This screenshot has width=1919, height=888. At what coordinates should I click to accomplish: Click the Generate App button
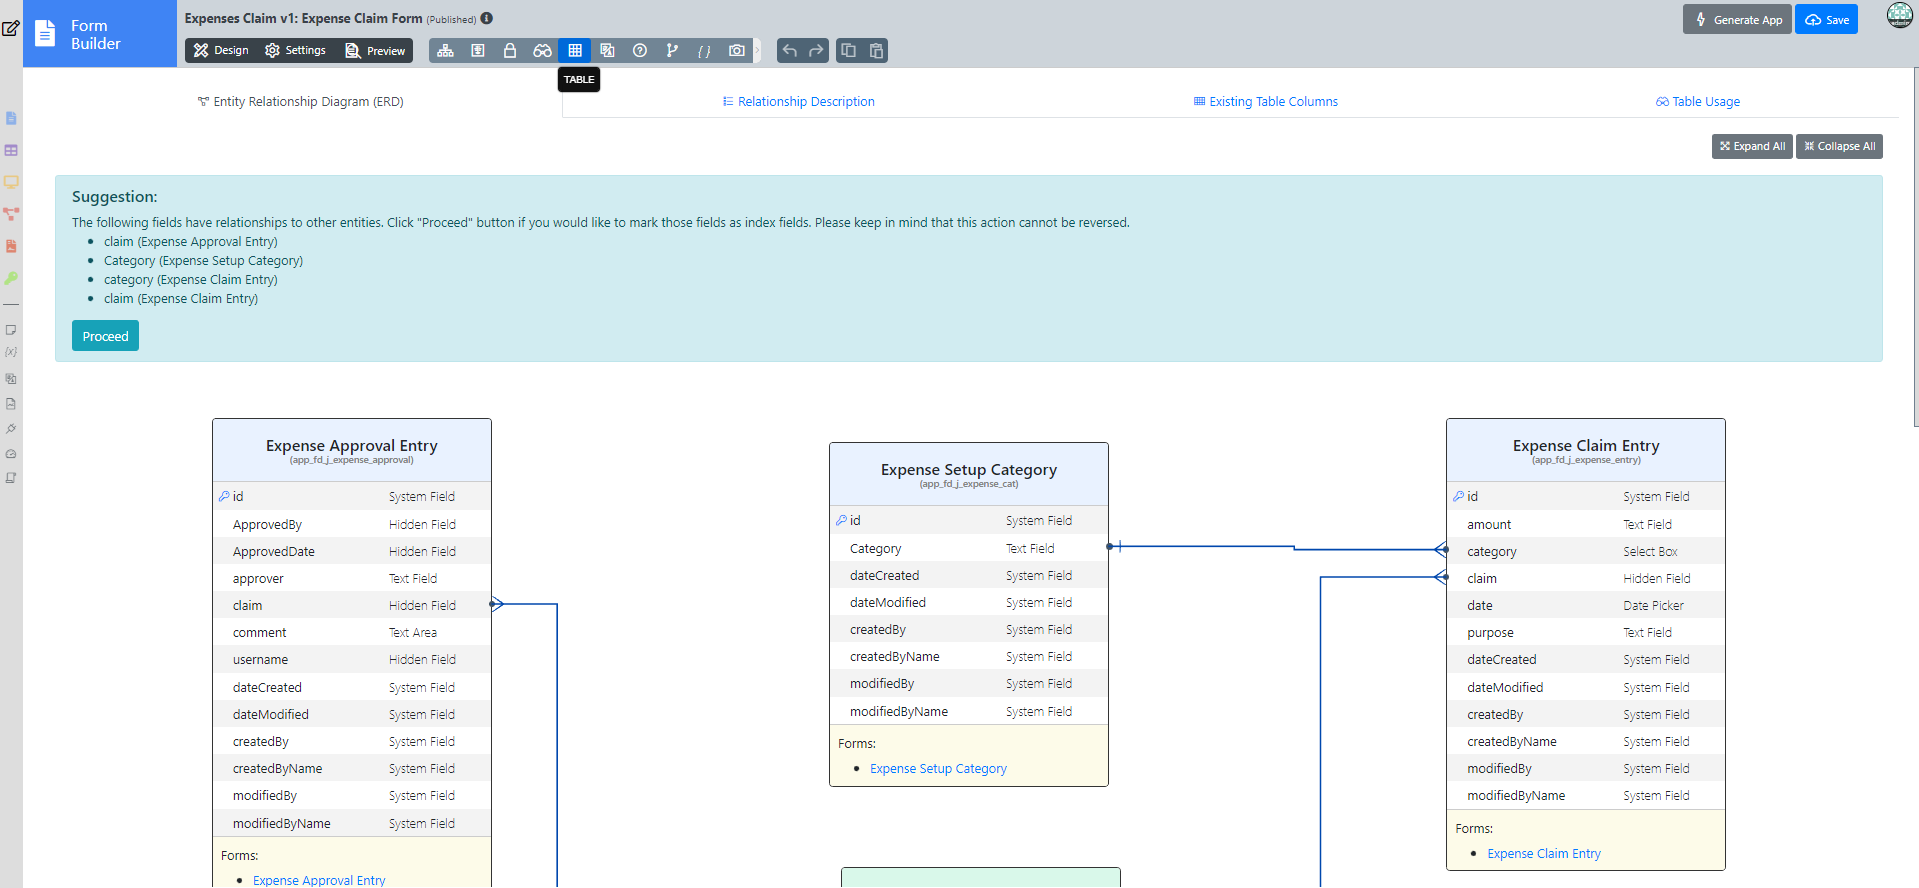point(1737,20)
